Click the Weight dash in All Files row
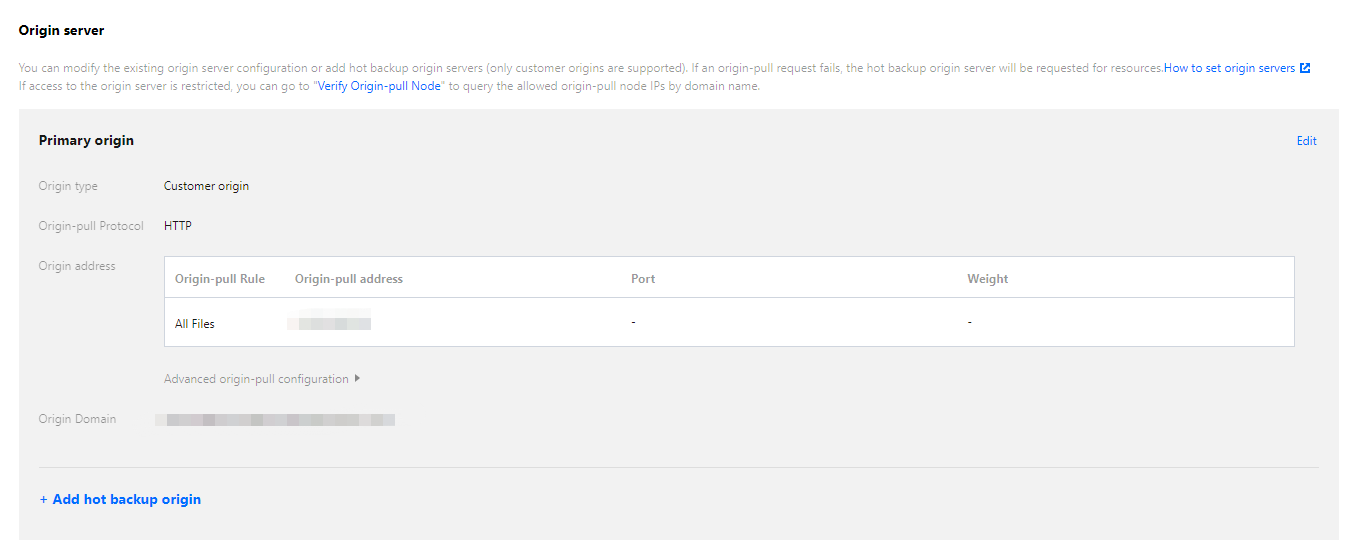 tap(970, 323)
